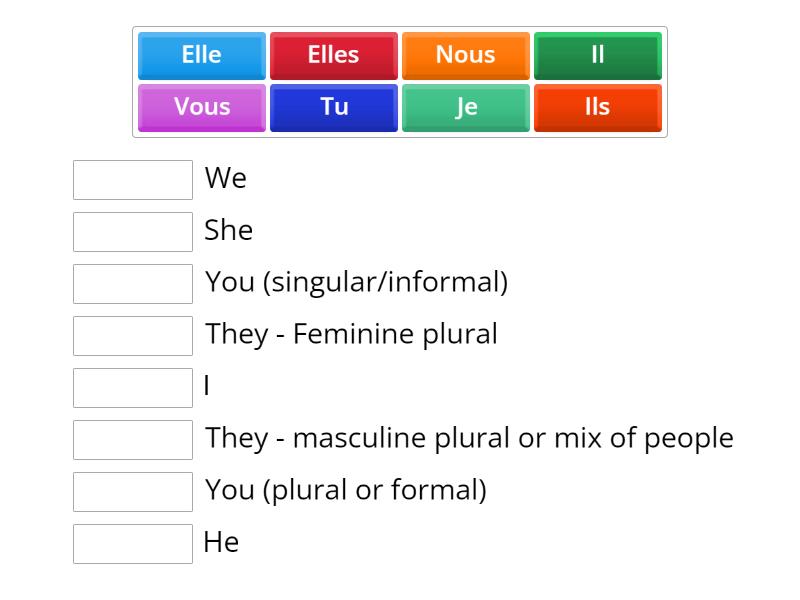This screenshot has width=800, height=600.
Task: Select the Elle tile in the word bank
Action: coord(200,55)
